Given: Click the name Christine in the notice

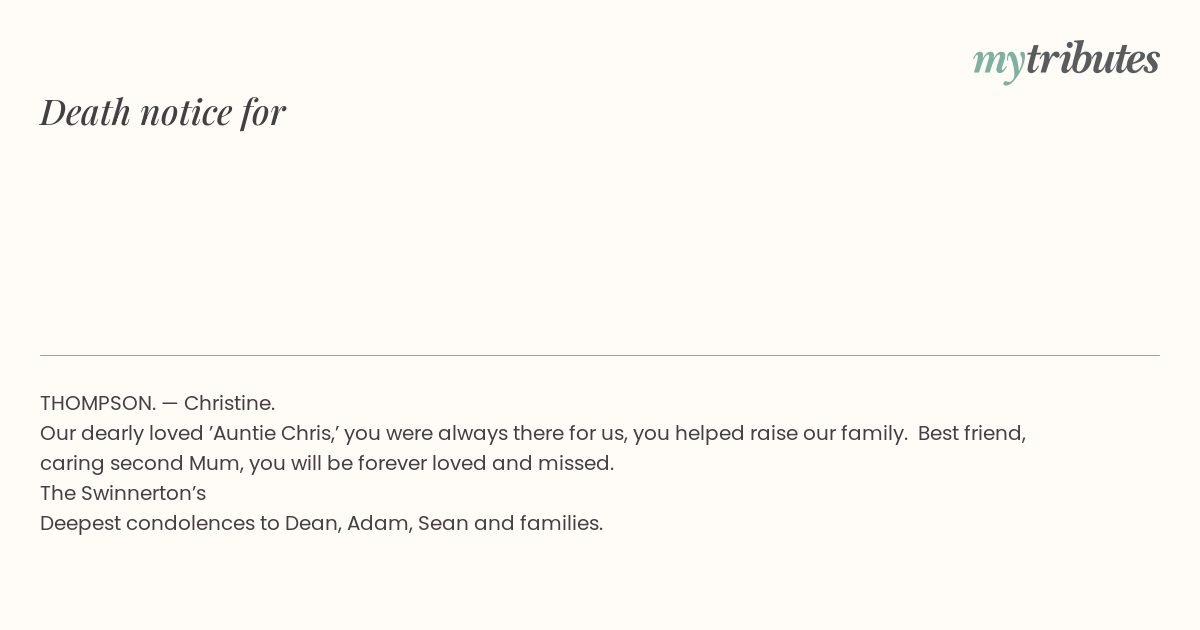Looking at the screenshot, I should click(229, 403).
